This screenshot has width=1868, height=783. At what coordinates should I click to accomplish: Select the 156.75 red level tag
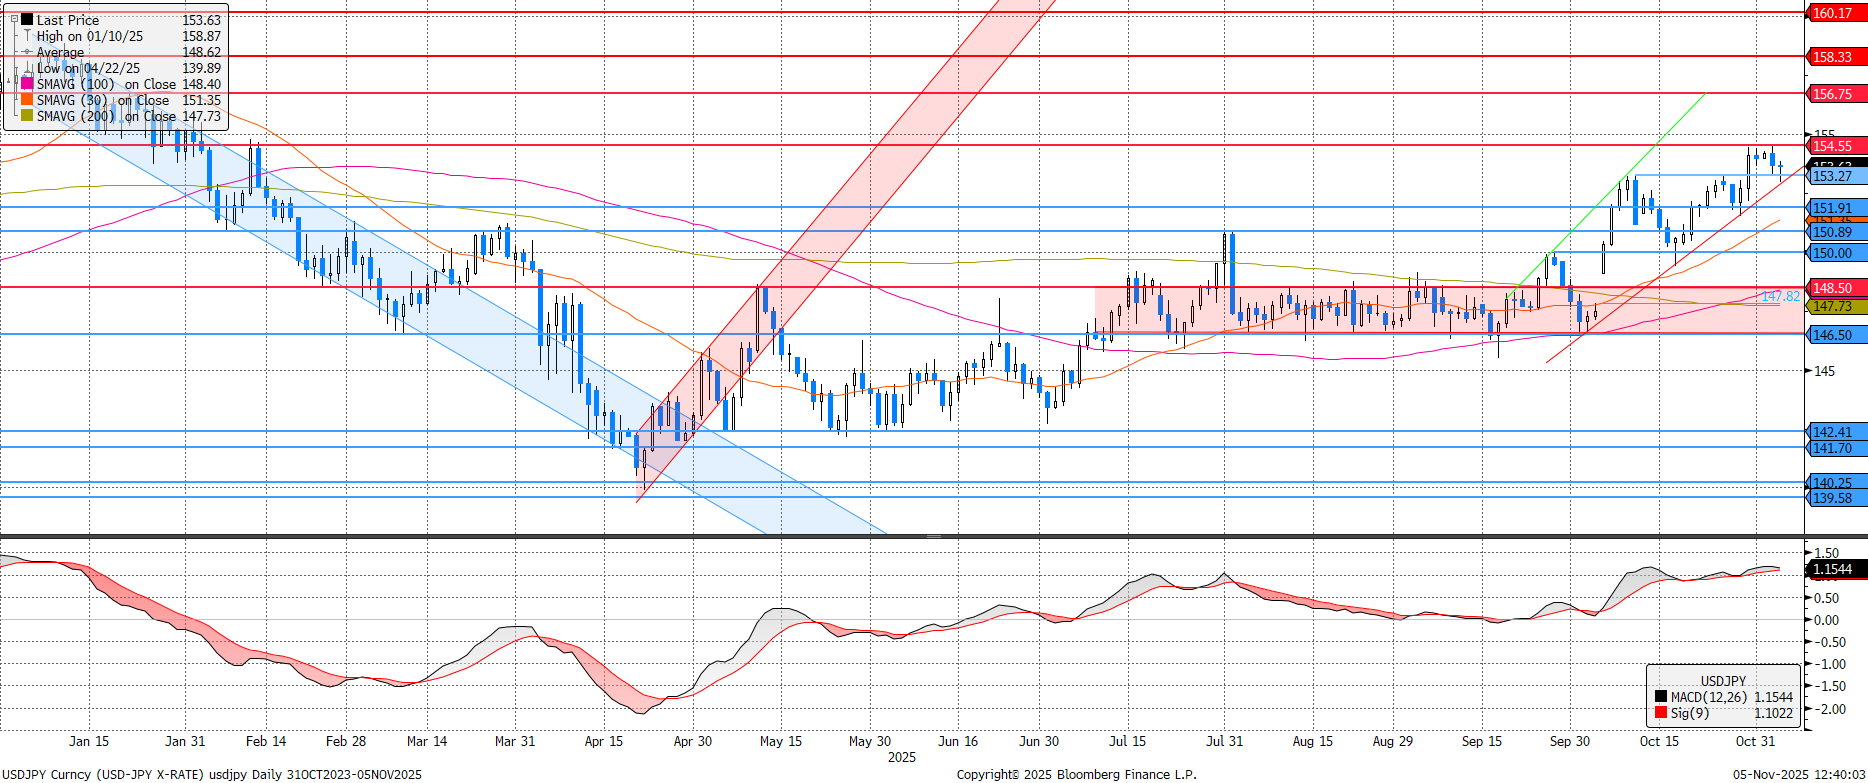[1834, 94]
